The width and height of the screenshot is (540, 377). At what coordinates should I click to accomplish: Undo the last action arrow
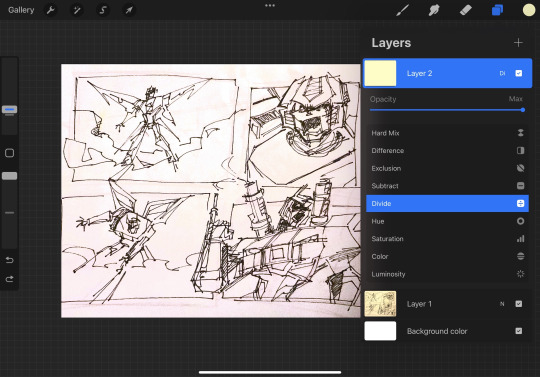(10, 260)
